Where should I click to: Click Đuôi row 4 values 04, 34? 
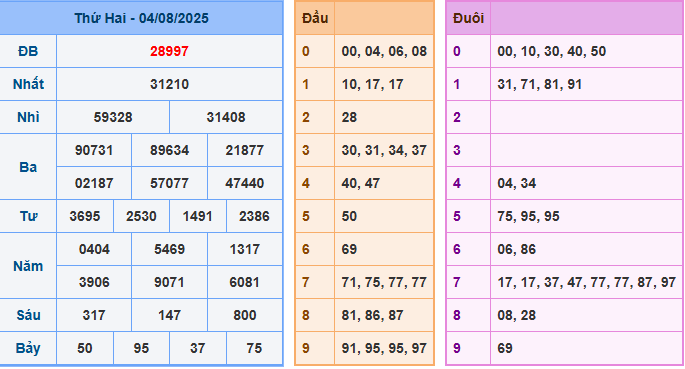coord(516,183)
